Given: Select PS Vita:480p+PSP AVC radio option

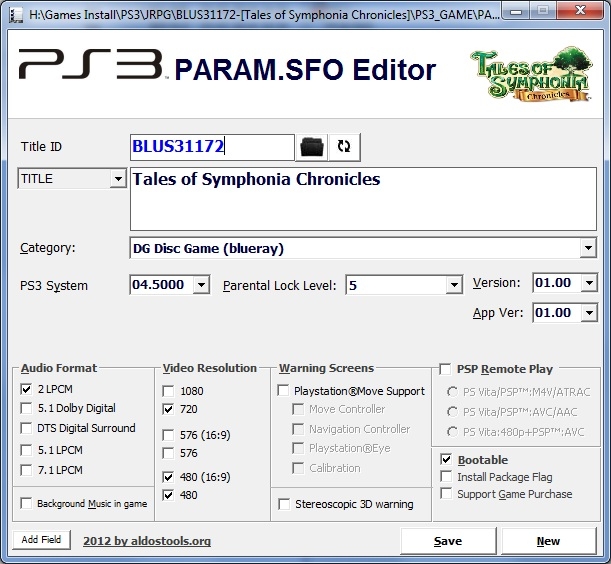Looking at the screenshot, I should (x=452, y=431).
